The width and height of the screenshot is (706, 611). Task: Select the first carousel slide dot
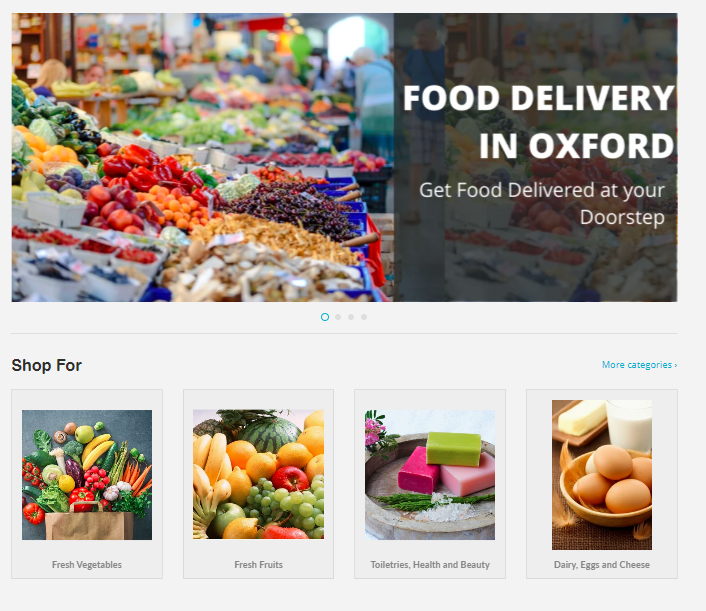point(325,317)
